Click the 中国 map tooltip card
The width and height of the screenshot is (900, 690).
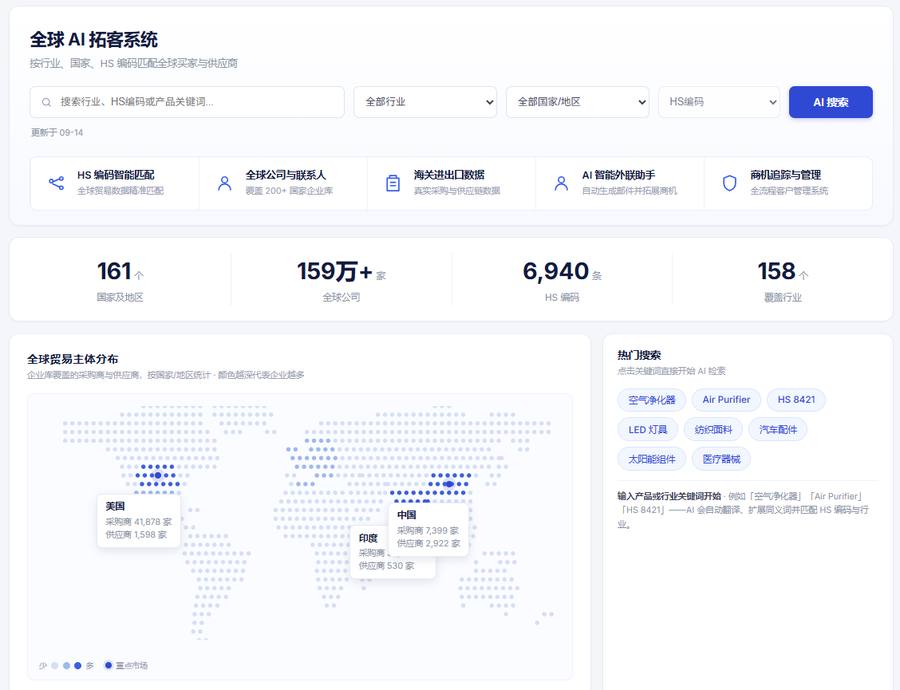point(429,529)
